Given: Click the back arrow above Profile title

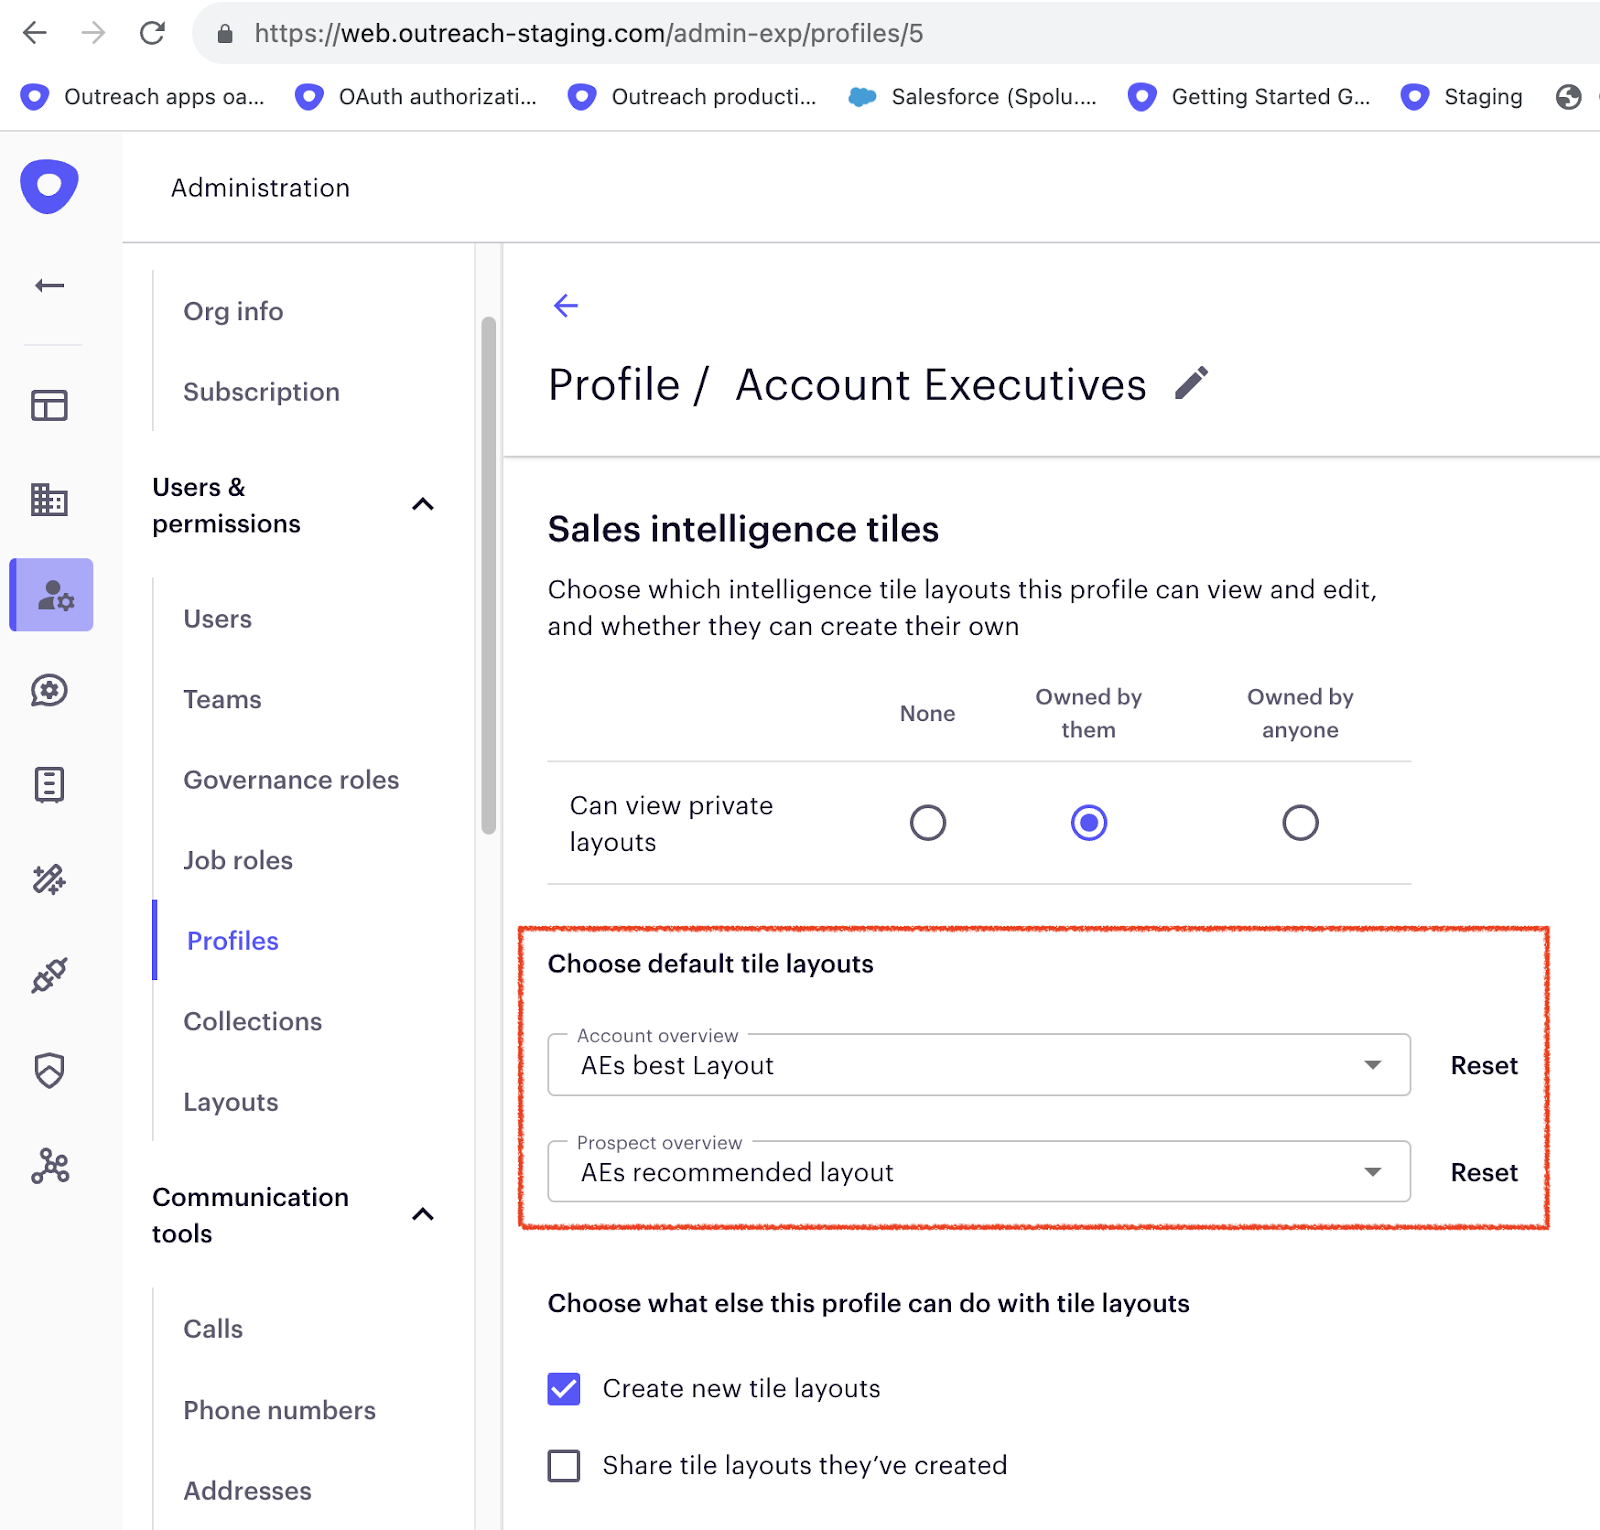Looking at the screenshot, I should tap(565, 306).
